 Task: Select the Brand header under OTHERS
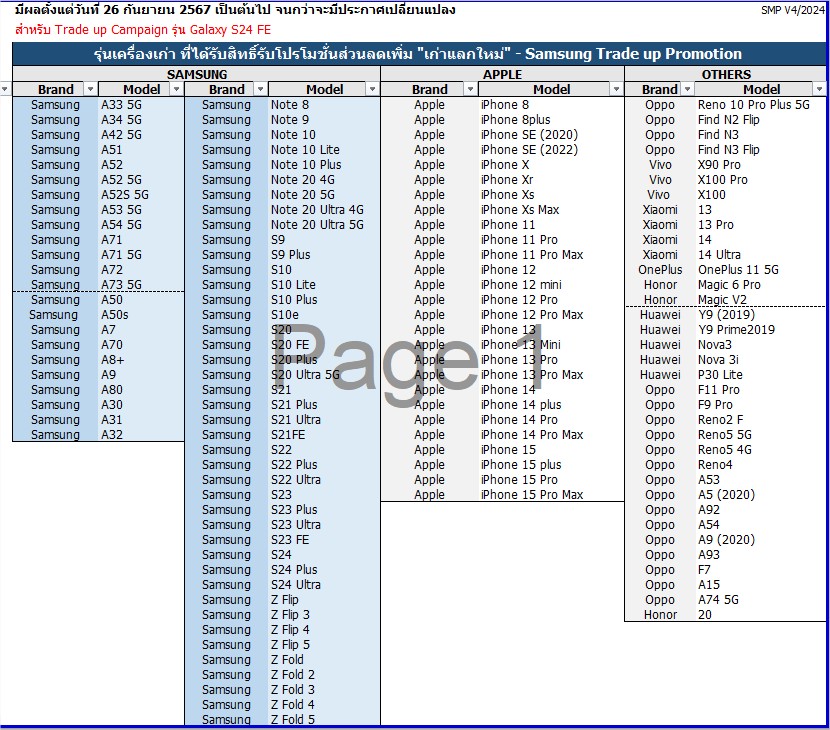point(660,89)
